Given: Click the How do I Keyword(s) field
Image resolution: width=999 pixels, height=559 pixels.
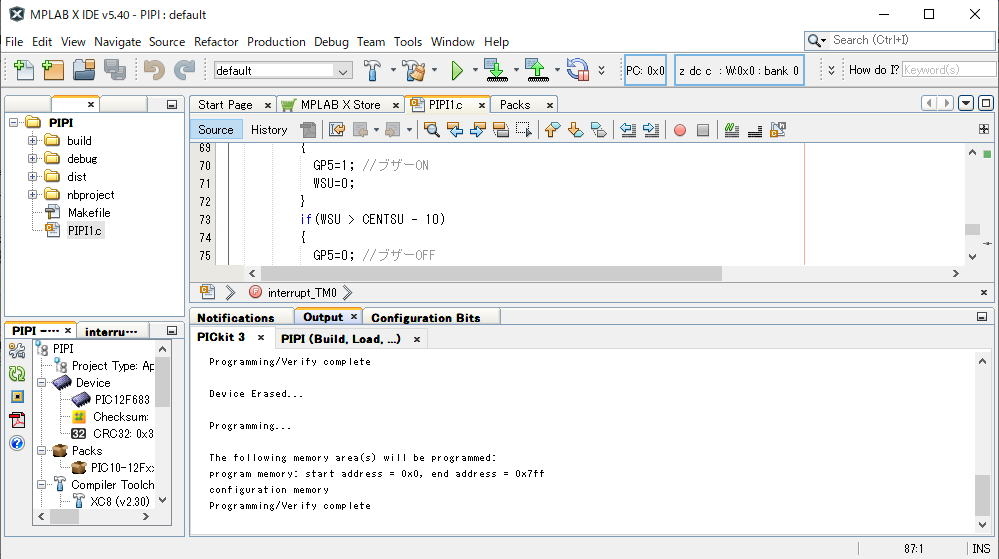Looking at the screenshot, I should click(x=949, y=69).
